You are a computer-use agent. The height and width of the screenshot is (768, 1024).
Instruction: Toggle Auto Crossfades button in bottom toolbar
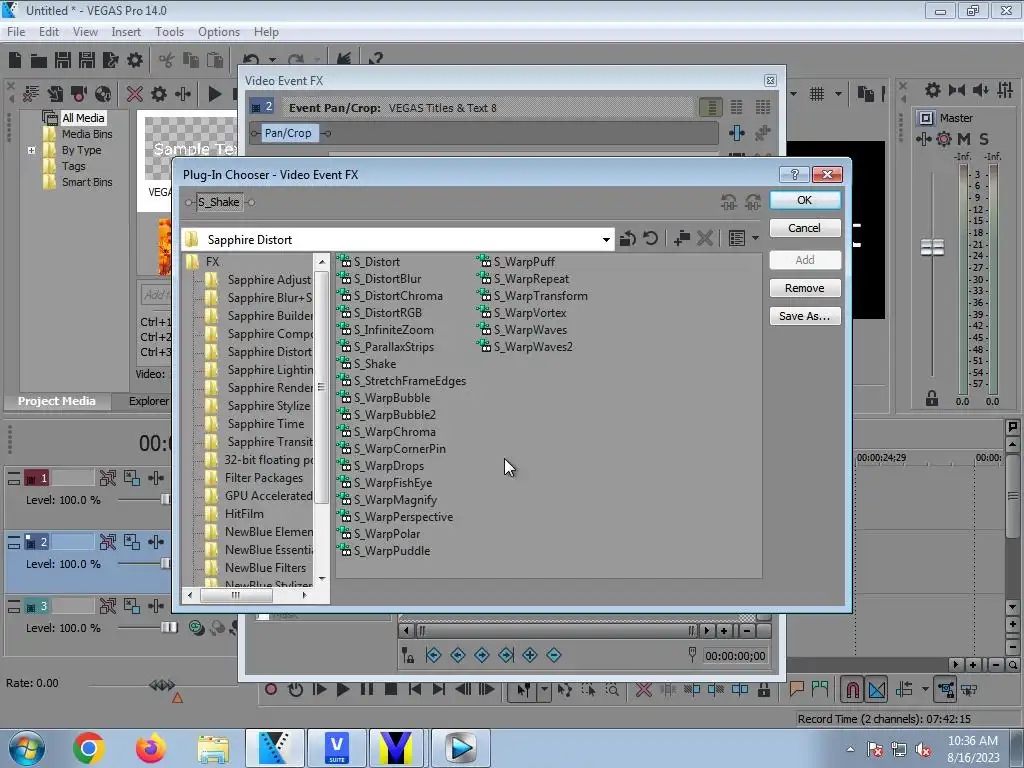[x=877, y=690]
